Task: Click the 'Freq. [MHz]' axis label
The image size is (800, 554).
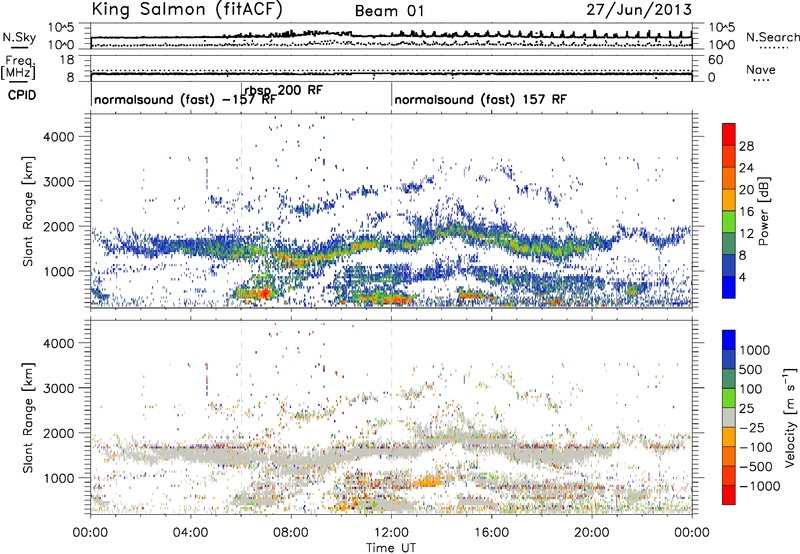Action: pos(18,68)
